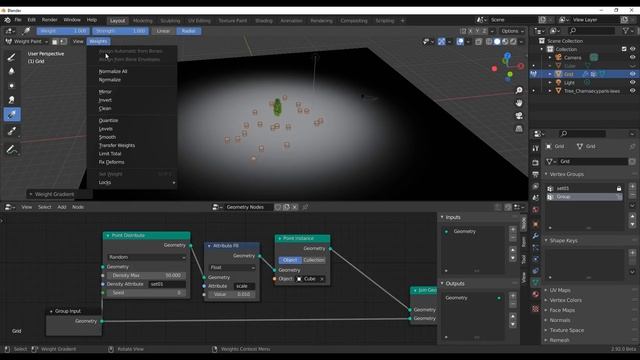Screen dimensions: 640x360
Task: Toggle X-ray view in viewport header
Action: [478, 42]
